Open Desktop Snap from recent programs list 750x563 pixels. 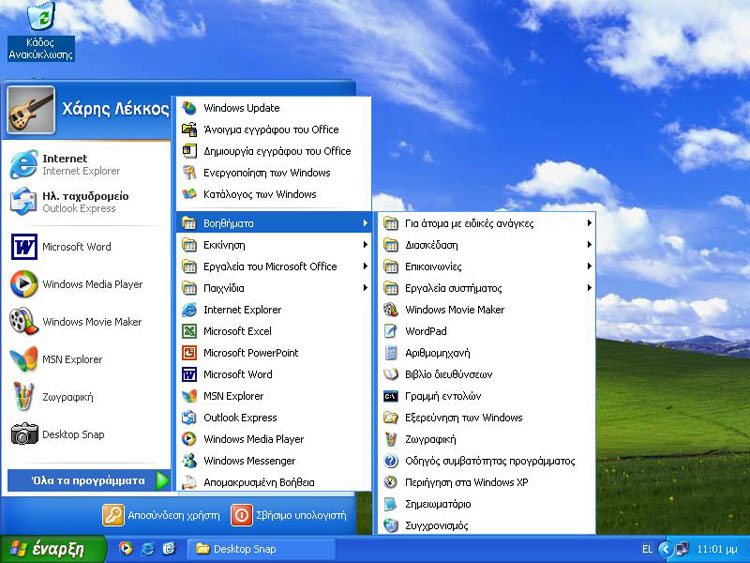pyautogui.click(x=86, y=434)
